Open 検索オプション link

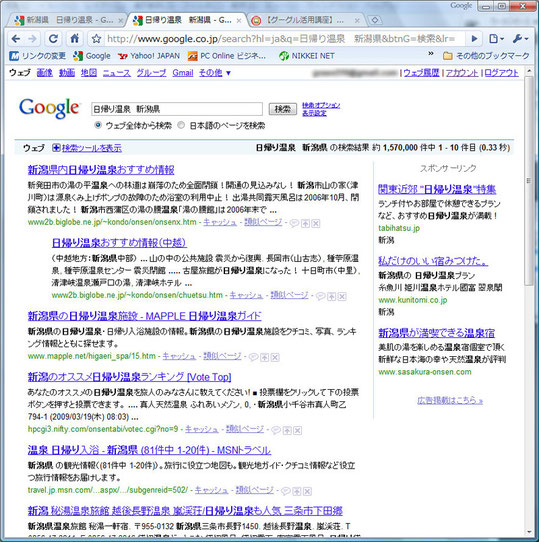point(321,105)
